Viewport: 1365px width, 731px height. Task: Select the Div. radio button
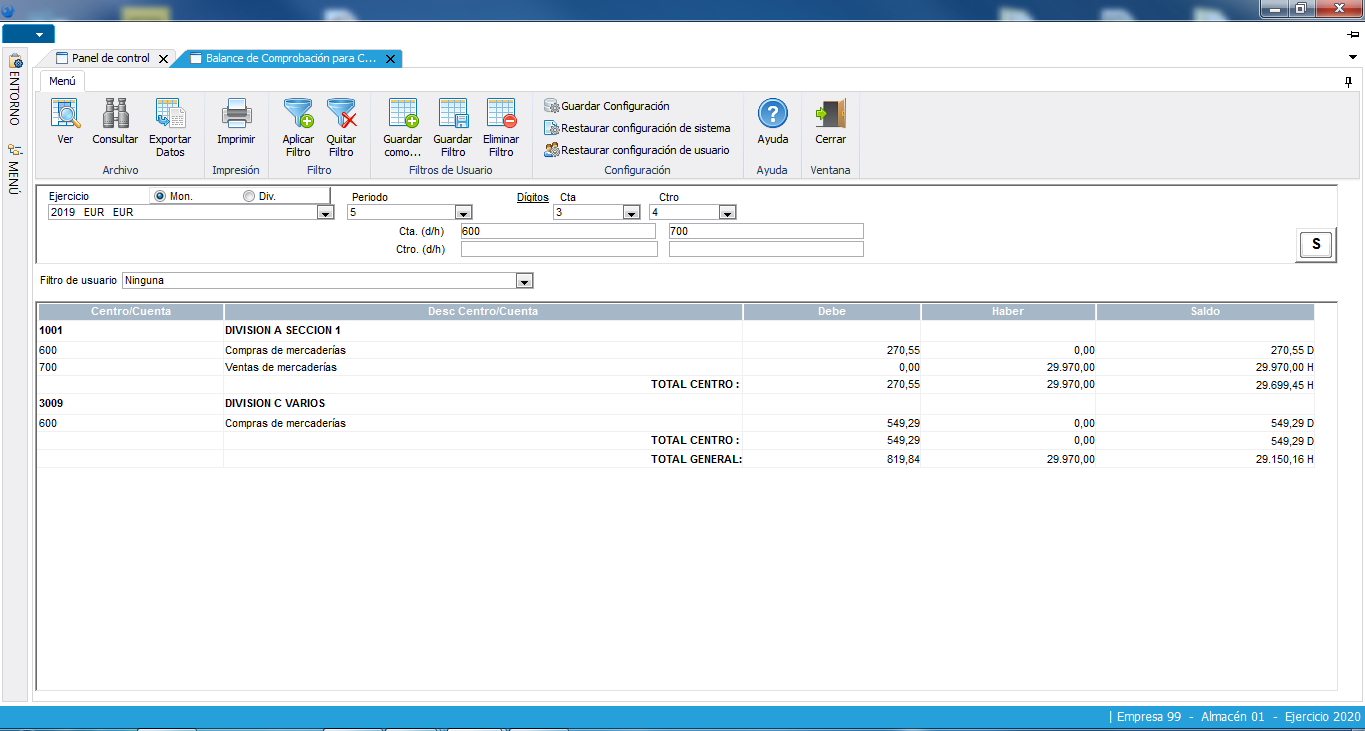tap(249, 196)
